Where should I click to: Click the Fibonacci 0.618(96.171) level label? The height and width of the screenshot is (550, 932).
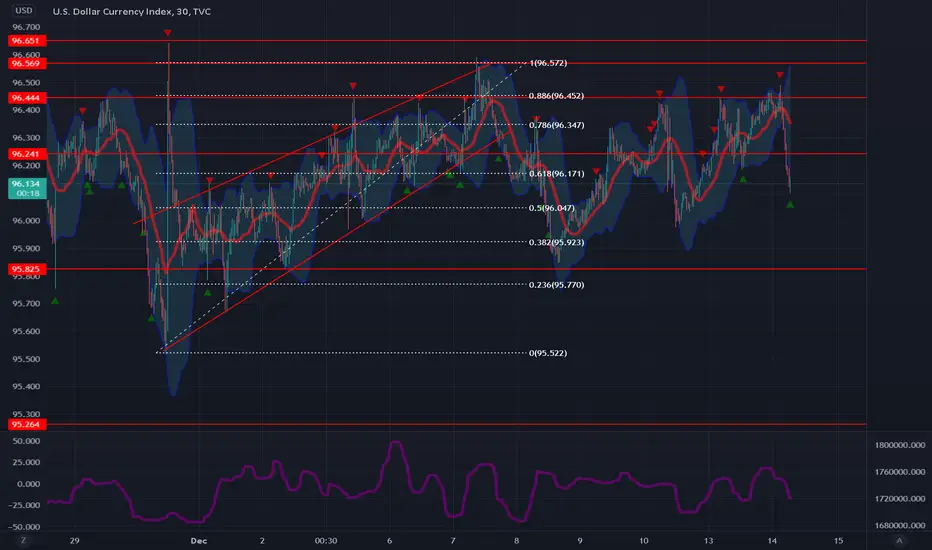pyautogui.click(x=556, y=174)
